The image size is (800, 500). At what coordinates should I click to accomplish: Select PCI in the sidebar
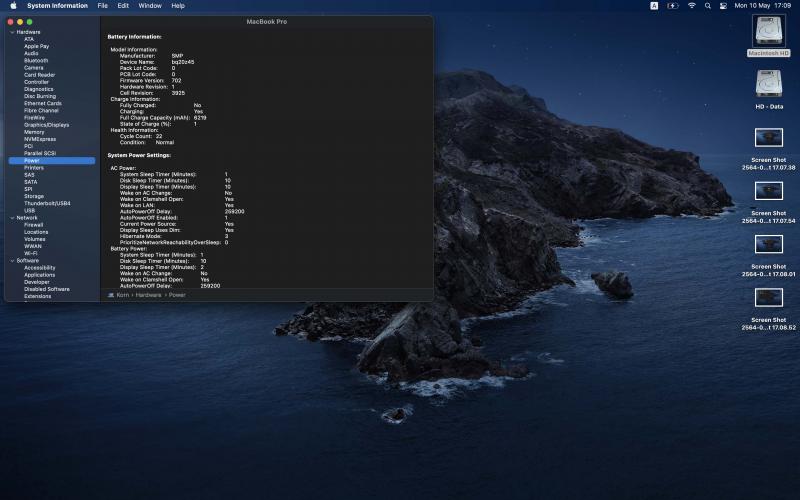(x=28, y=146)
